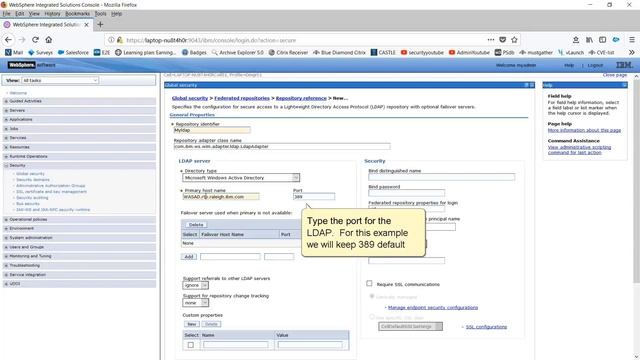The height and width of the screenshot is (360, 640).
Task: Click the Delete failover server button
Action: click(x=196, y=224)
